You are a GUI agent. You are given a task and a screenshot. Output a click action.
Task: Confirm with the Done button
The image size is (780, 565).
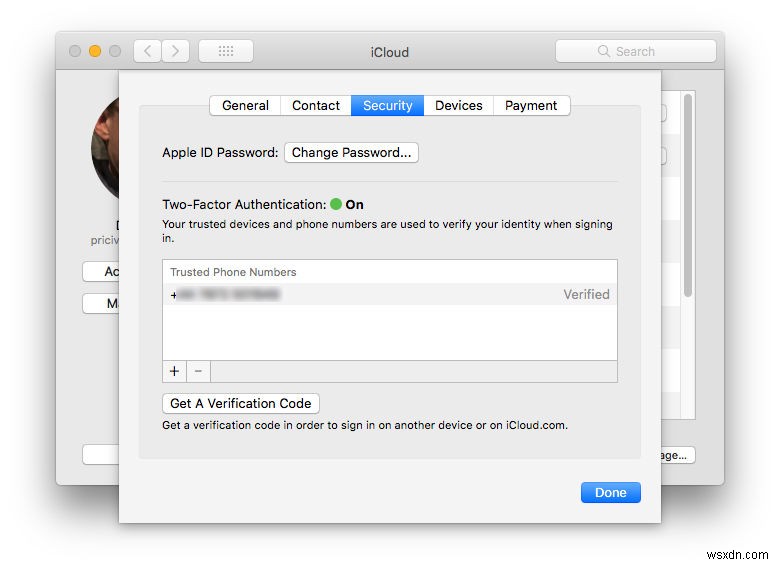tap(610, 492)
